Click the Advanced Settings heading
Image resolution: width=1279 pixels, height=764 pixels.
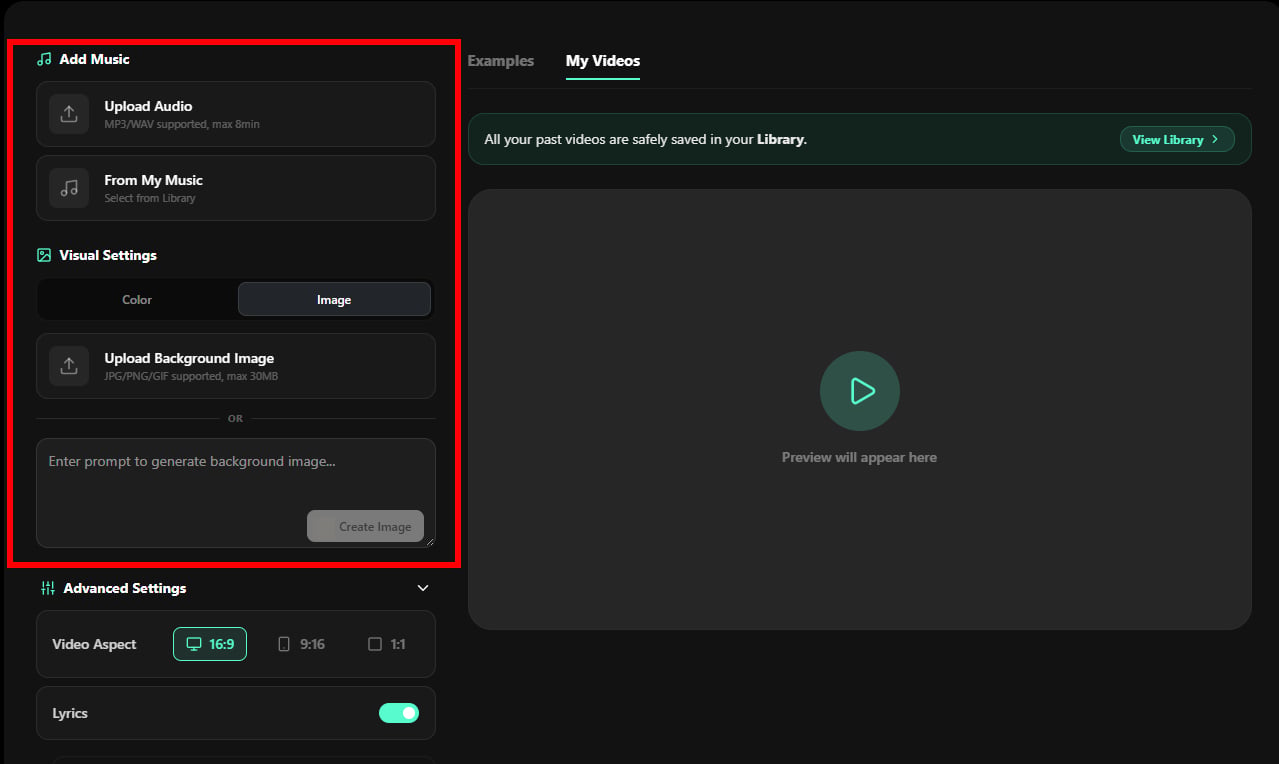point(125,588)
